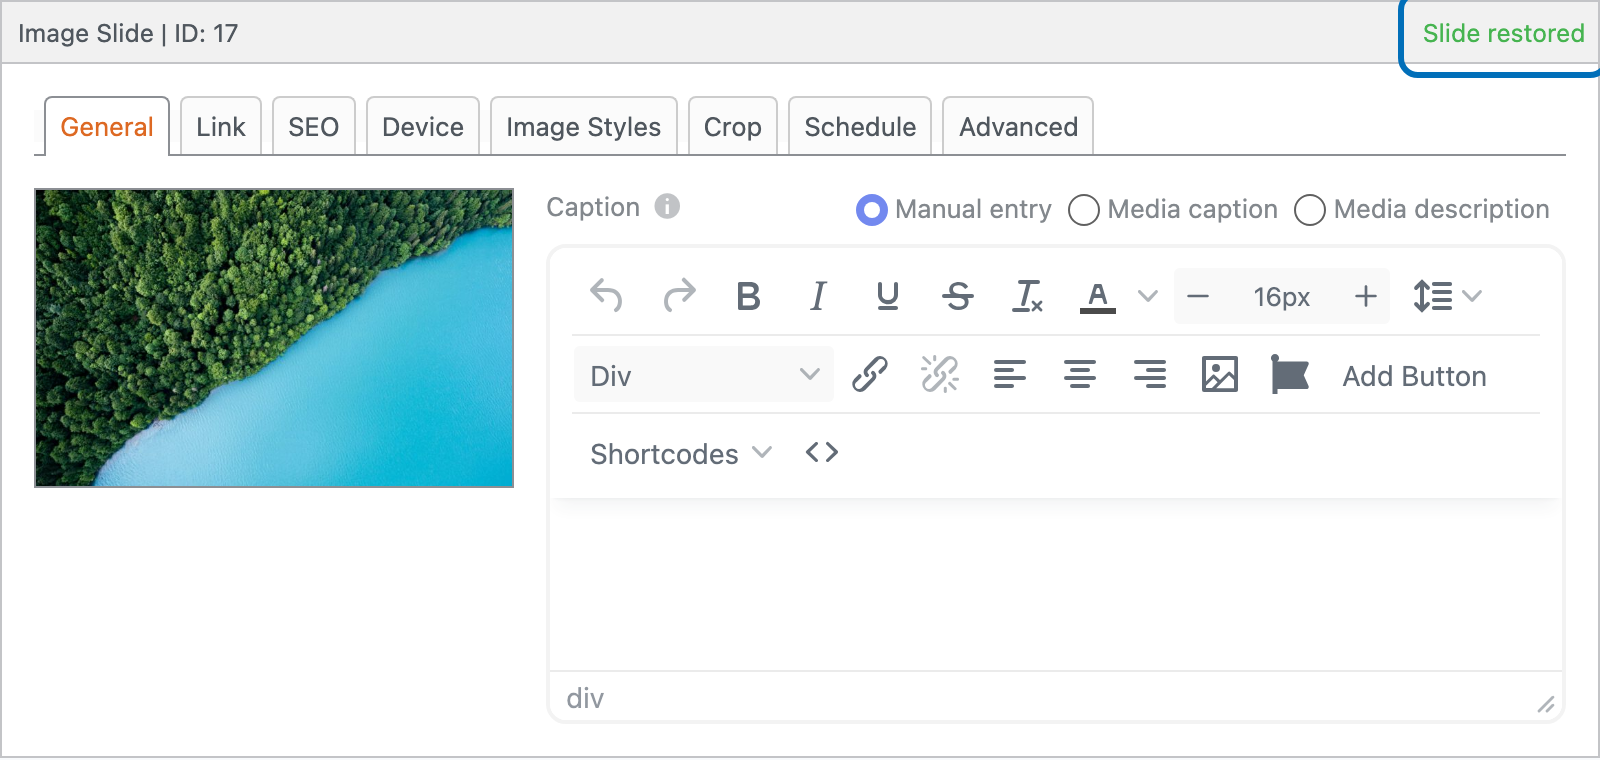This screenshot has width=1600, height=760.
Task: Show the Caption info tooltip icon
Action: click(667, 206)
